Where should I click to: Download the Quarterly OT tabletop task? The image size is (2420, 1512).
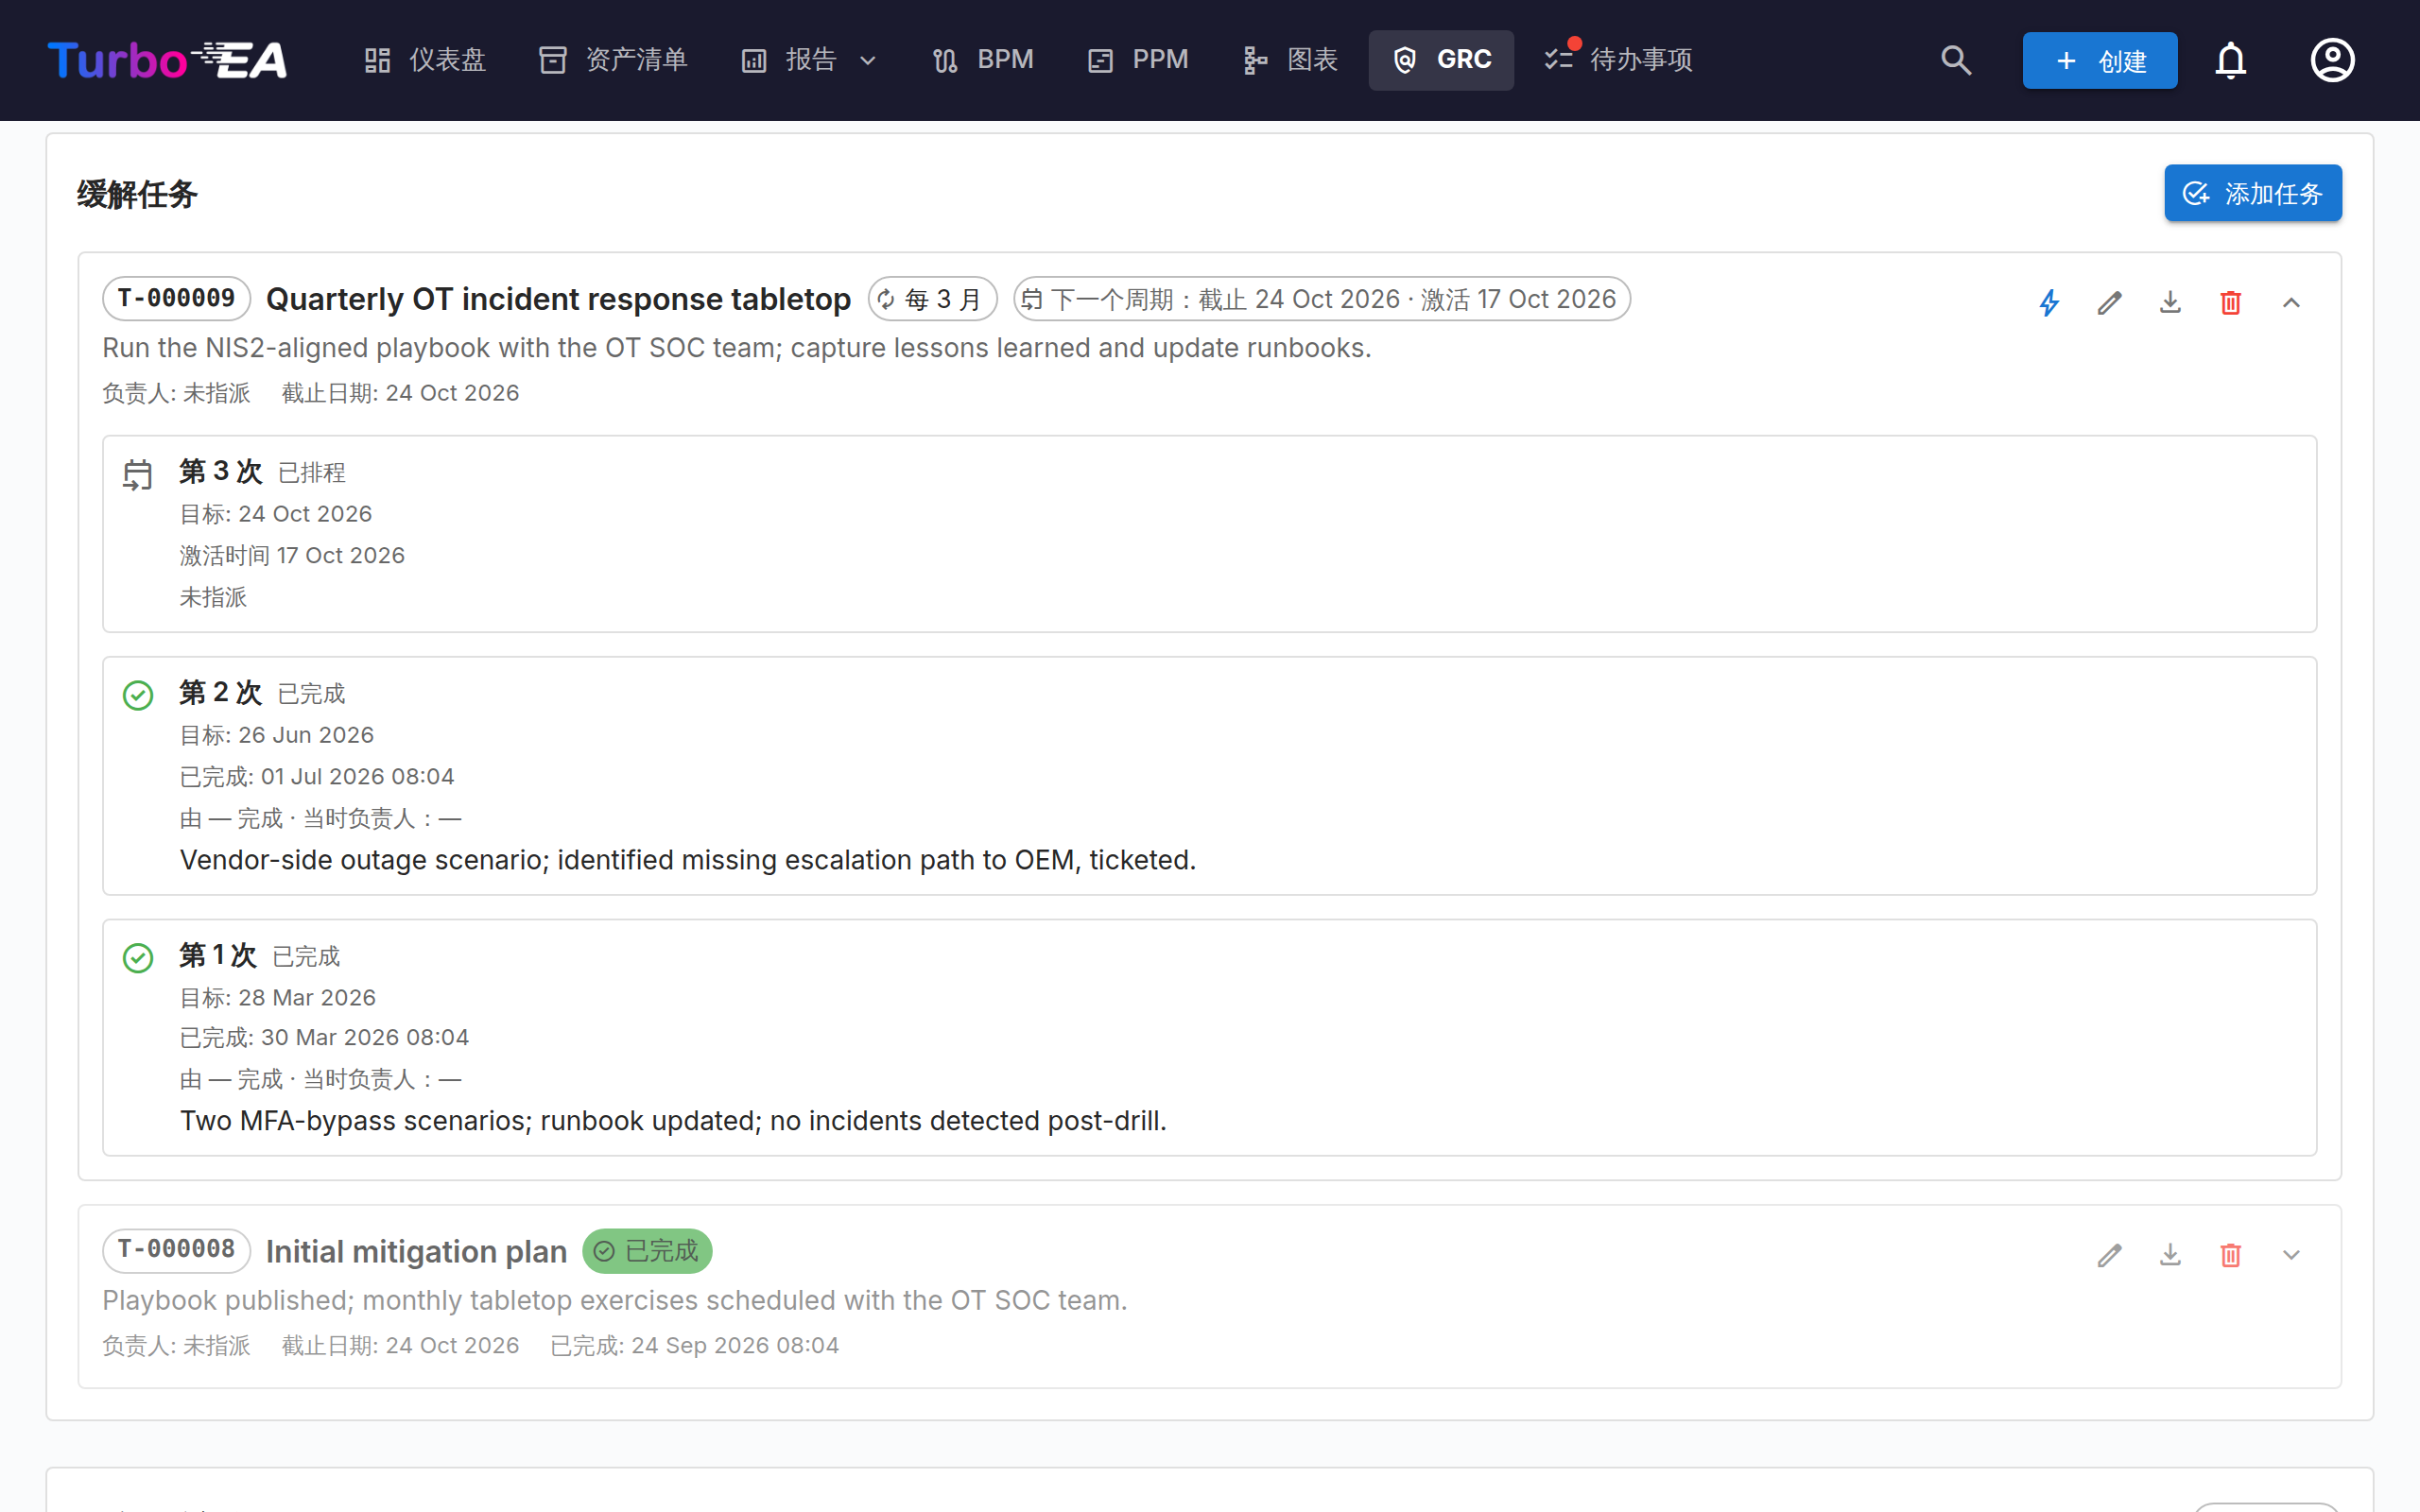tap(2170, 302)
